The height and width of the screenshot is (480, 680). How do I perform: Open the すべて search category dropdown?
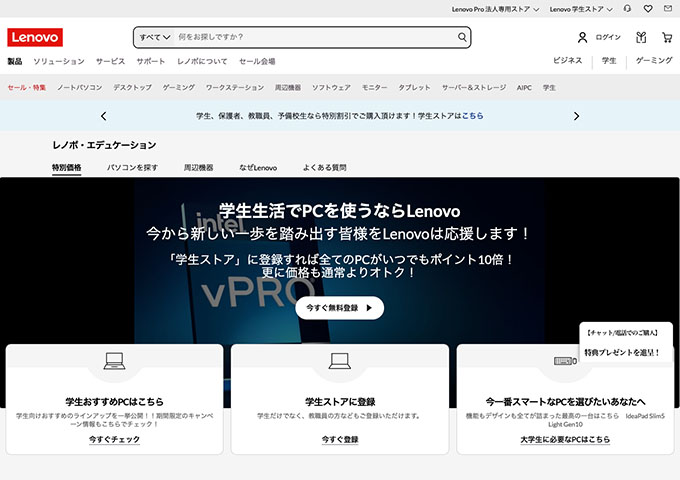(154, 37)
